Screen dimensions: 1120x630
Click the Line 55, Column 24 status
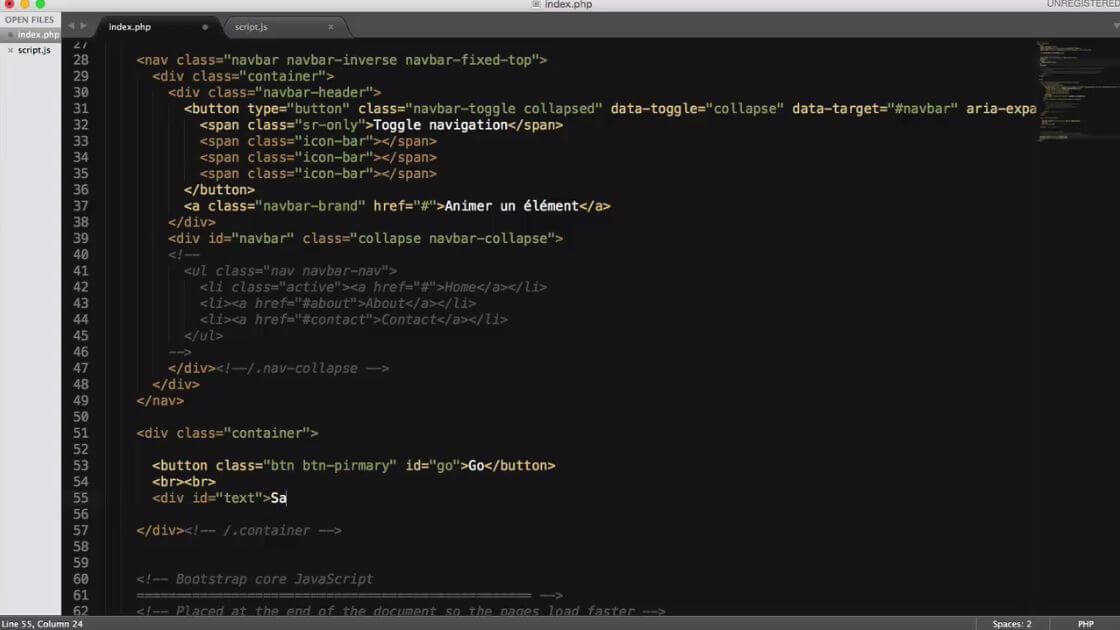42,623
